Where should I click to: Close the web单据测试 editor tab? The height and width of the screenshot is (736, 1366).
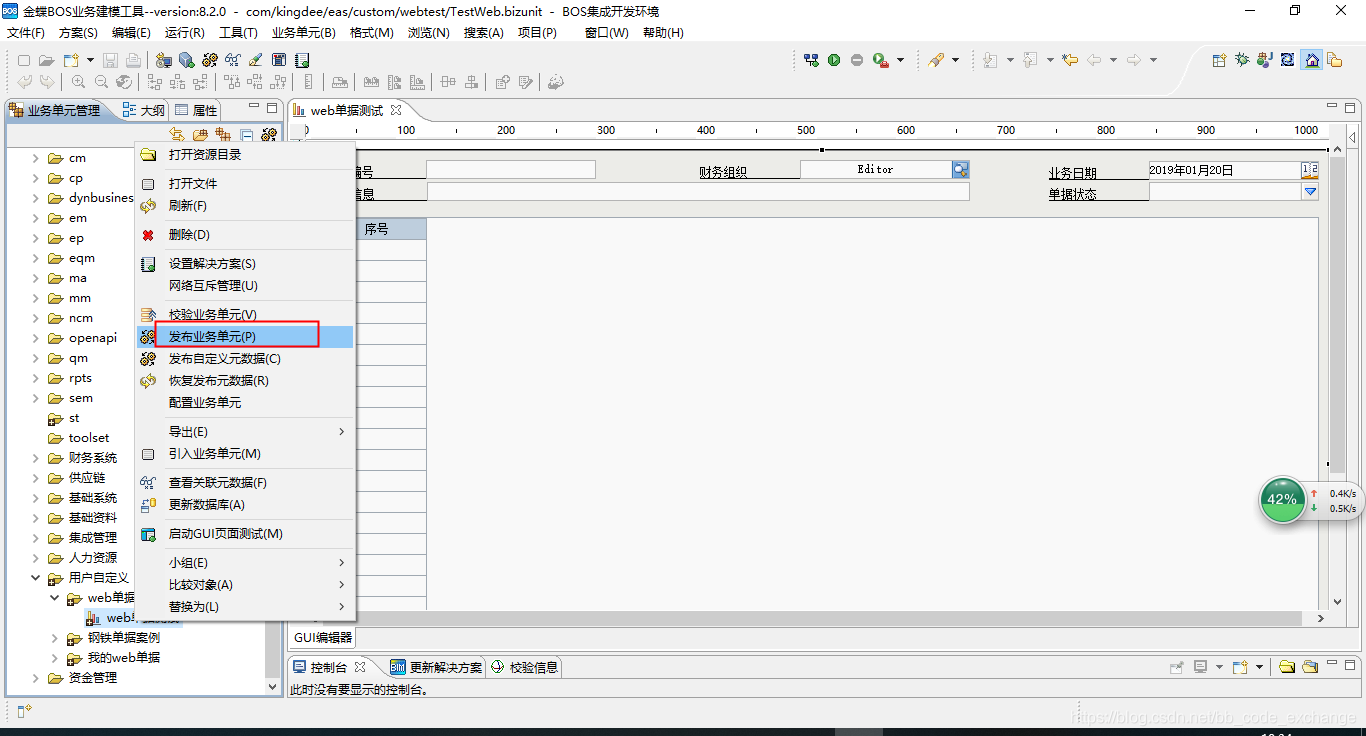[396, 110]
